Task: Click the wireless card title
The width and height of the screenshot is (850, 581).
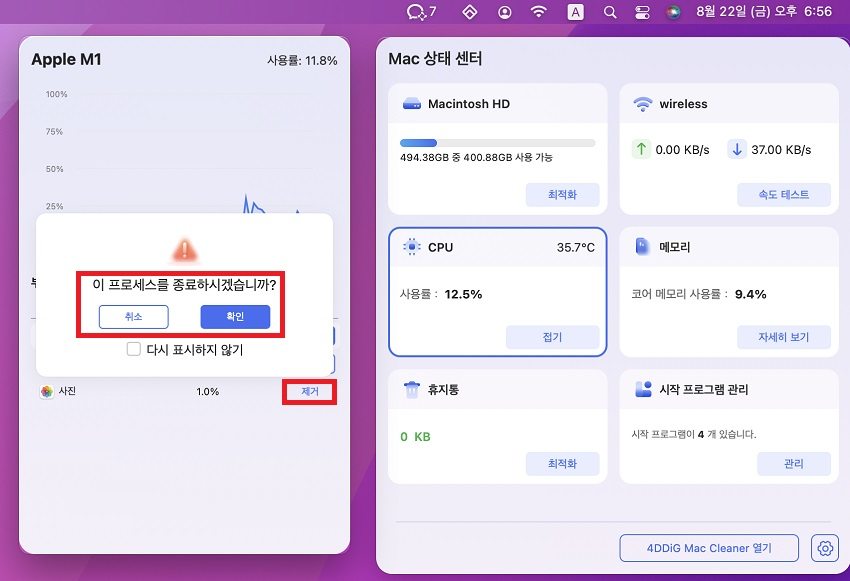Action: (683, 104)
